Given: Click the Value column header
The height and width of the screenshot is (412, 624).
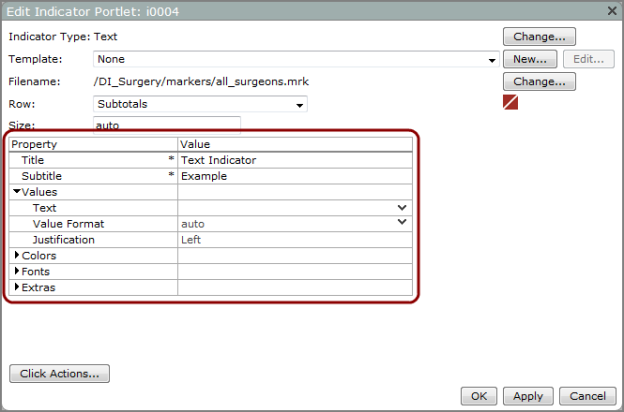Looking at the screenshot, I should (x=295, y=144).
